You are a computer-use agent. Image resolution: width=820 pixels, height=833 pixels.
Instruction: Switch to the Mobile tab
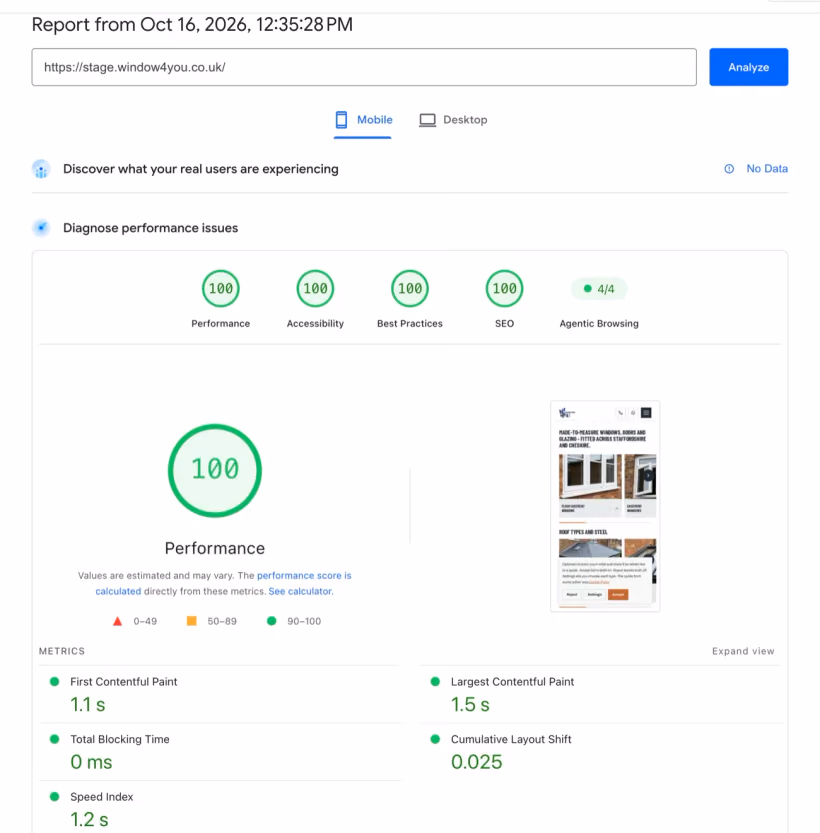pyautogui.click(x=363, y=120)
